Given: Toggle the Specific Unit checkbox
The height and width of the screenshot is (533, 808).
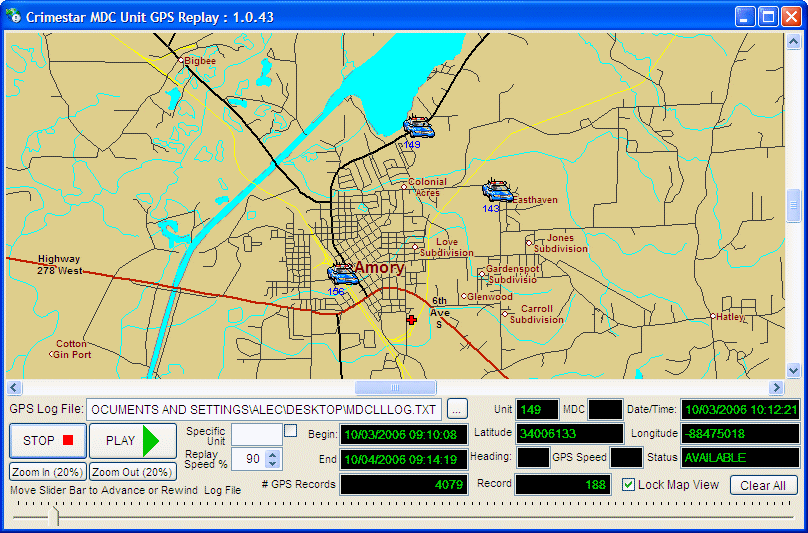Looking at the screenshot, I should click(291, 431).
